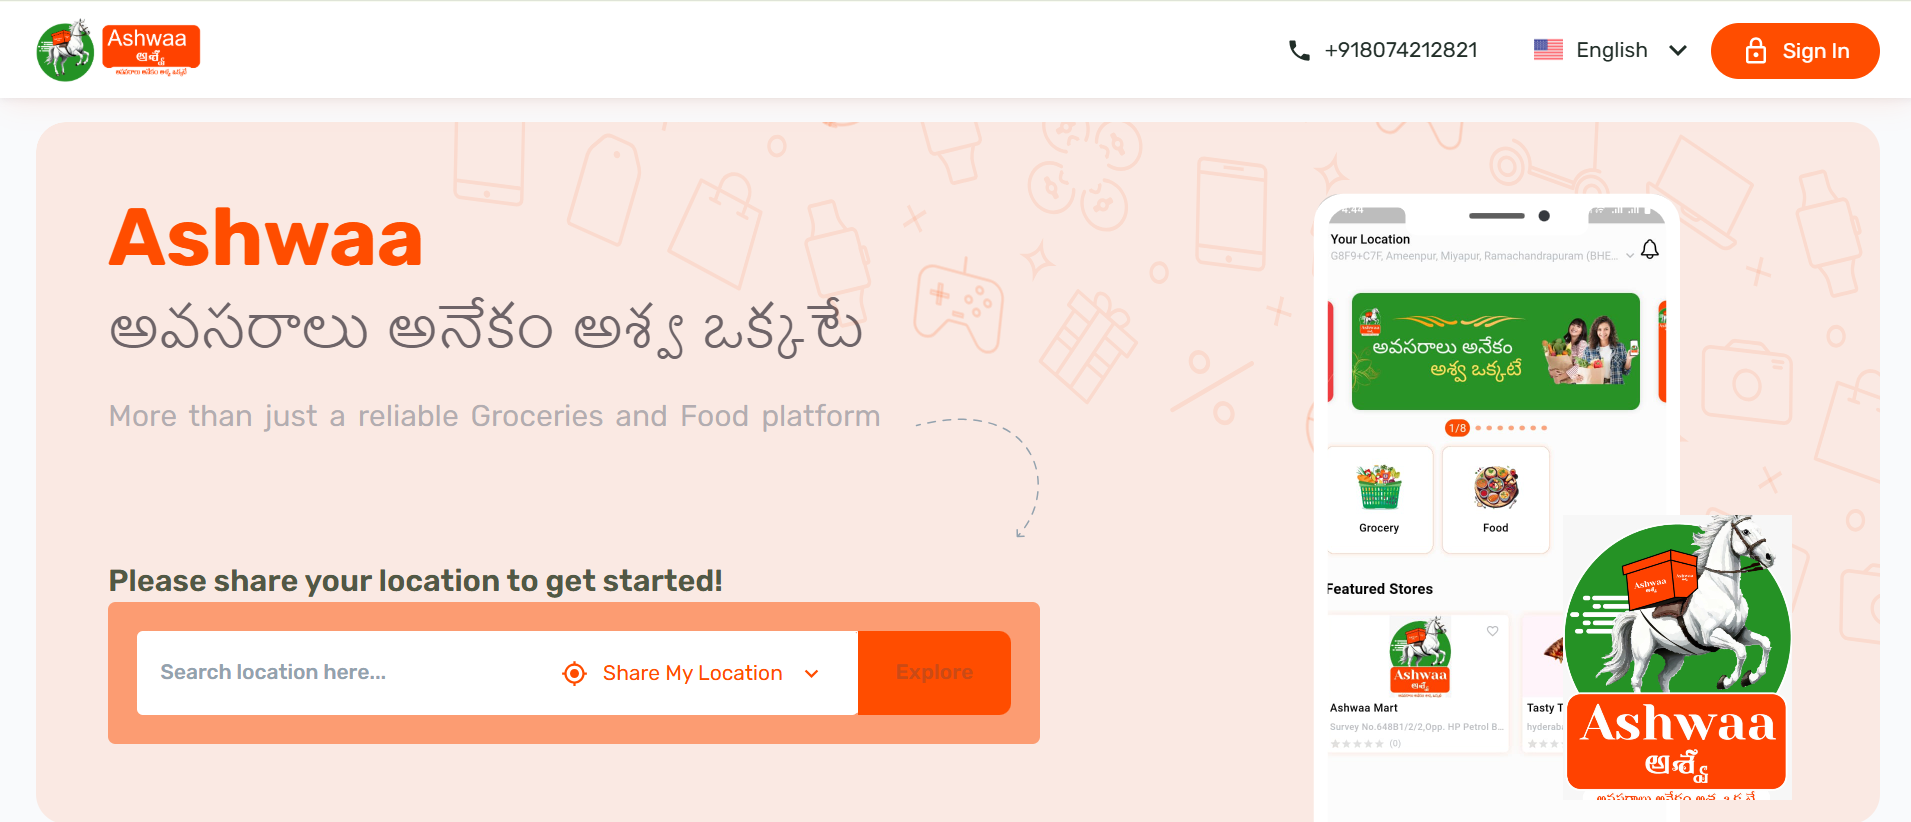Call the +918074212821 phone link
The width and height of the screenshot is (1911, 822).
click(1400, 50)
